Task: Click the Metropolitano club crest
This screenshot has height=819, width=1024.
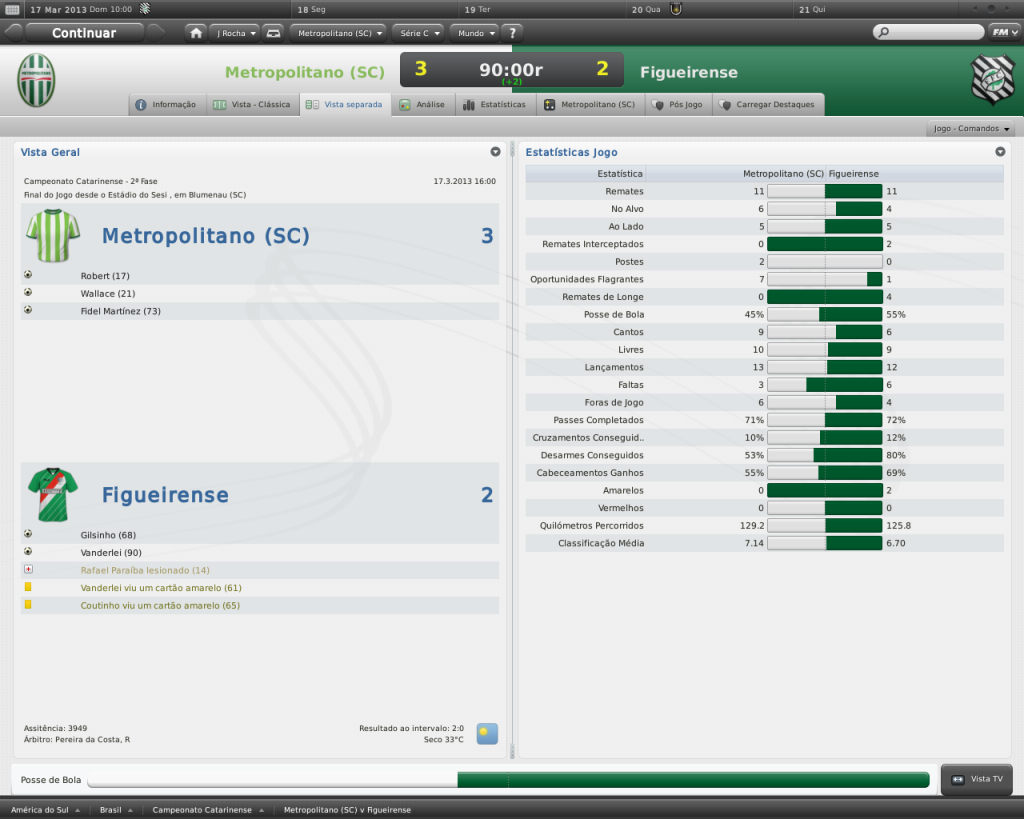Action: pyautogui.click(x=36, y=81)
